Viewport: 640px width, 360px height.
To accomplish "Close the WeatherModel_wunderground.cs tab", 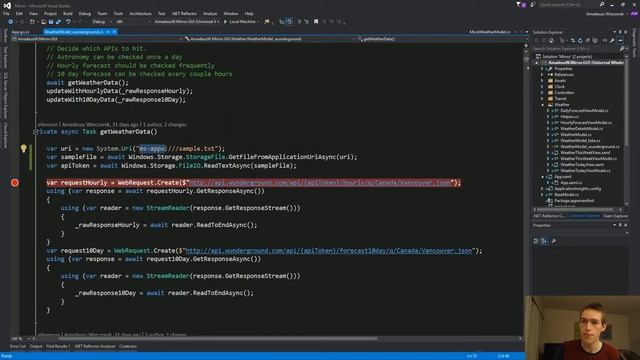I will point(115,32).
